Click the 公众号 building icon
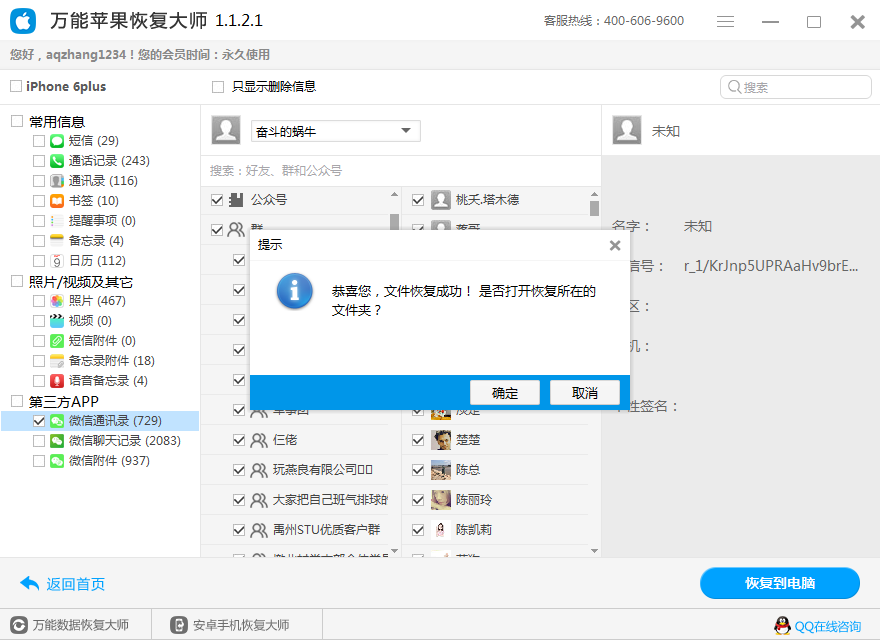Viewport: 880px width, 640px height. (x=236, y=200)
